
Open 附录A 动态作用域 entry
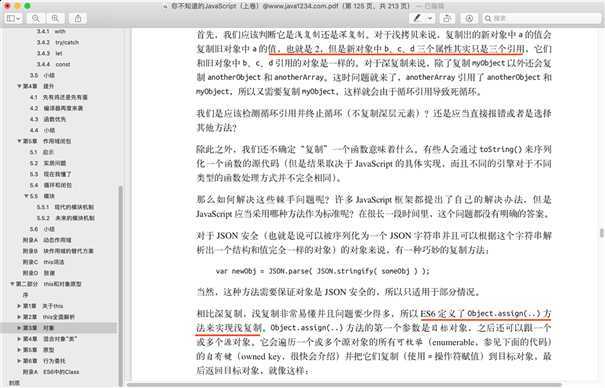tap(47, 240)
